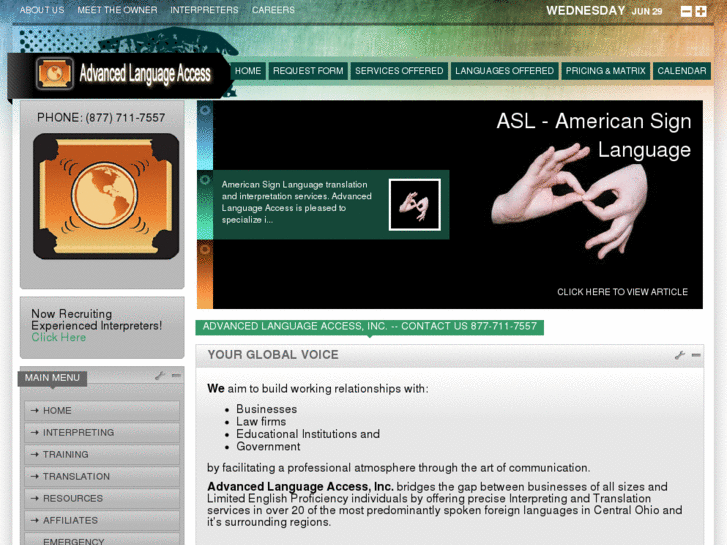Open the Request Form tab
727x545 pixels.
click(x=308, y=71)
